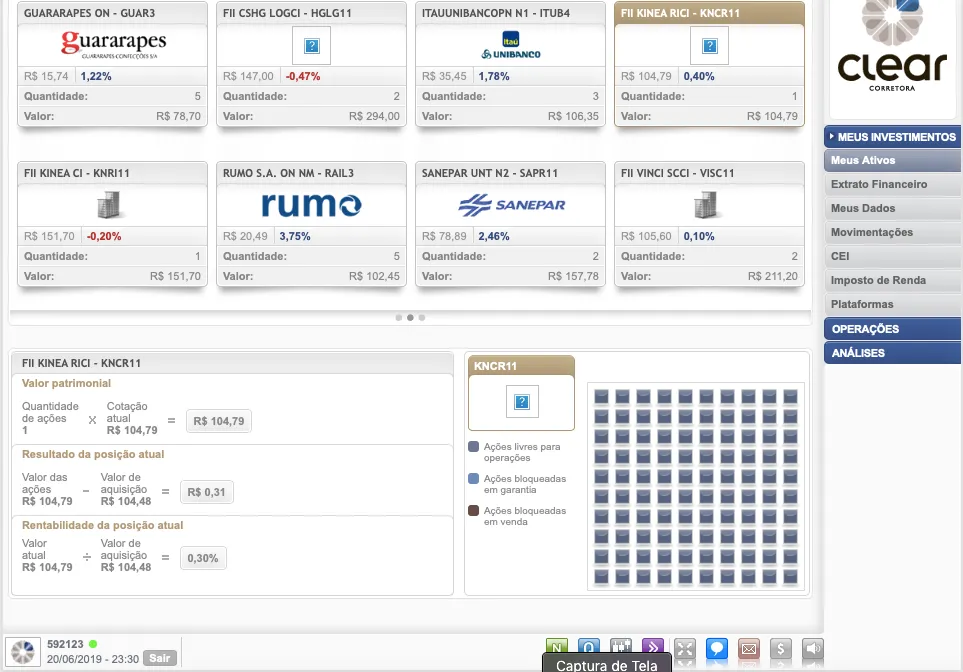Click the blue O icon in bottom toolbar
963x672 pixels.
pyautogui.click(x=589, y=648)
